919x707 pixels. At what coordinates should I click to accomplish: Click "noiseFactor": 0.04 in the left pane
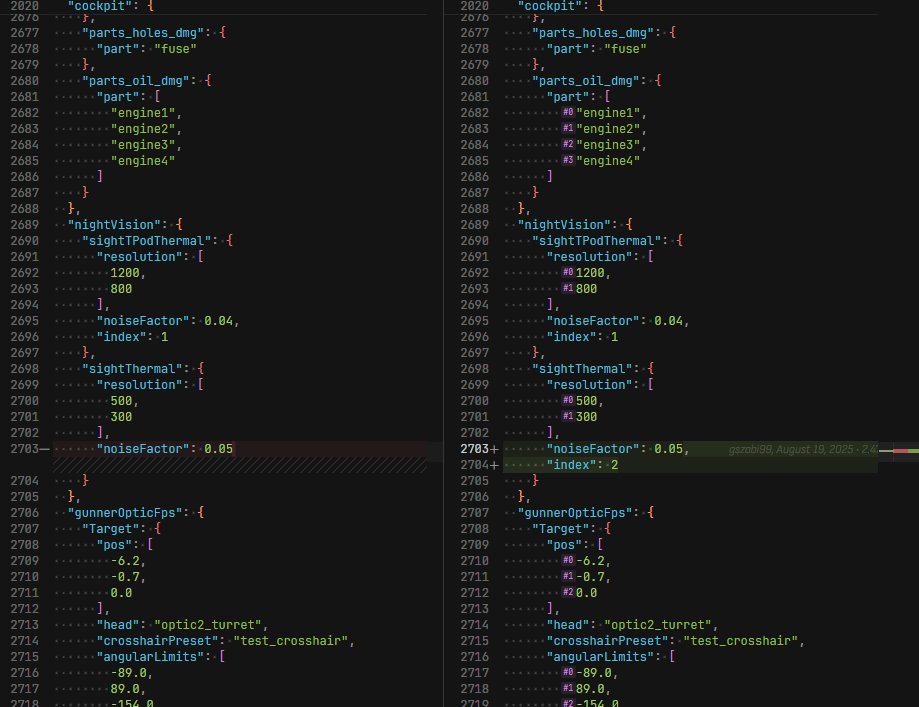coord(165,321)
